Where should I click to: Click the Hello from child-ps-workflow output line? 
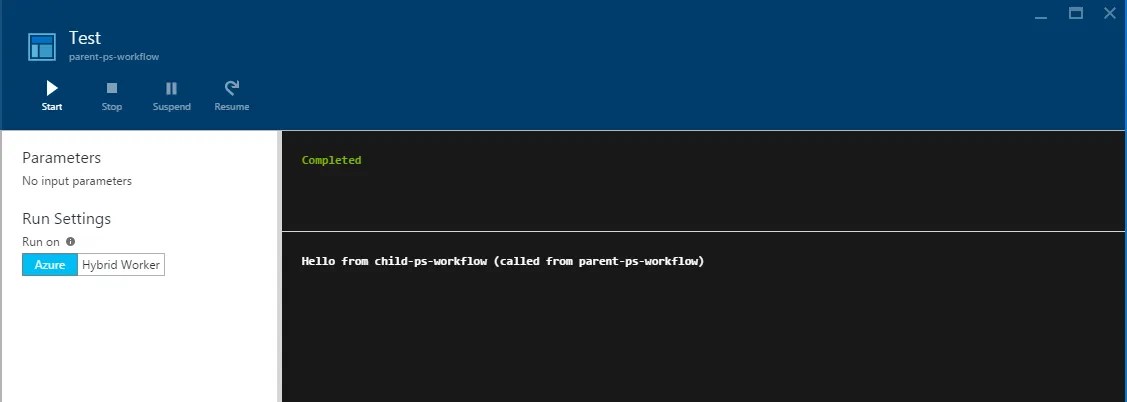pyautogui.click(x=503, y=261)
